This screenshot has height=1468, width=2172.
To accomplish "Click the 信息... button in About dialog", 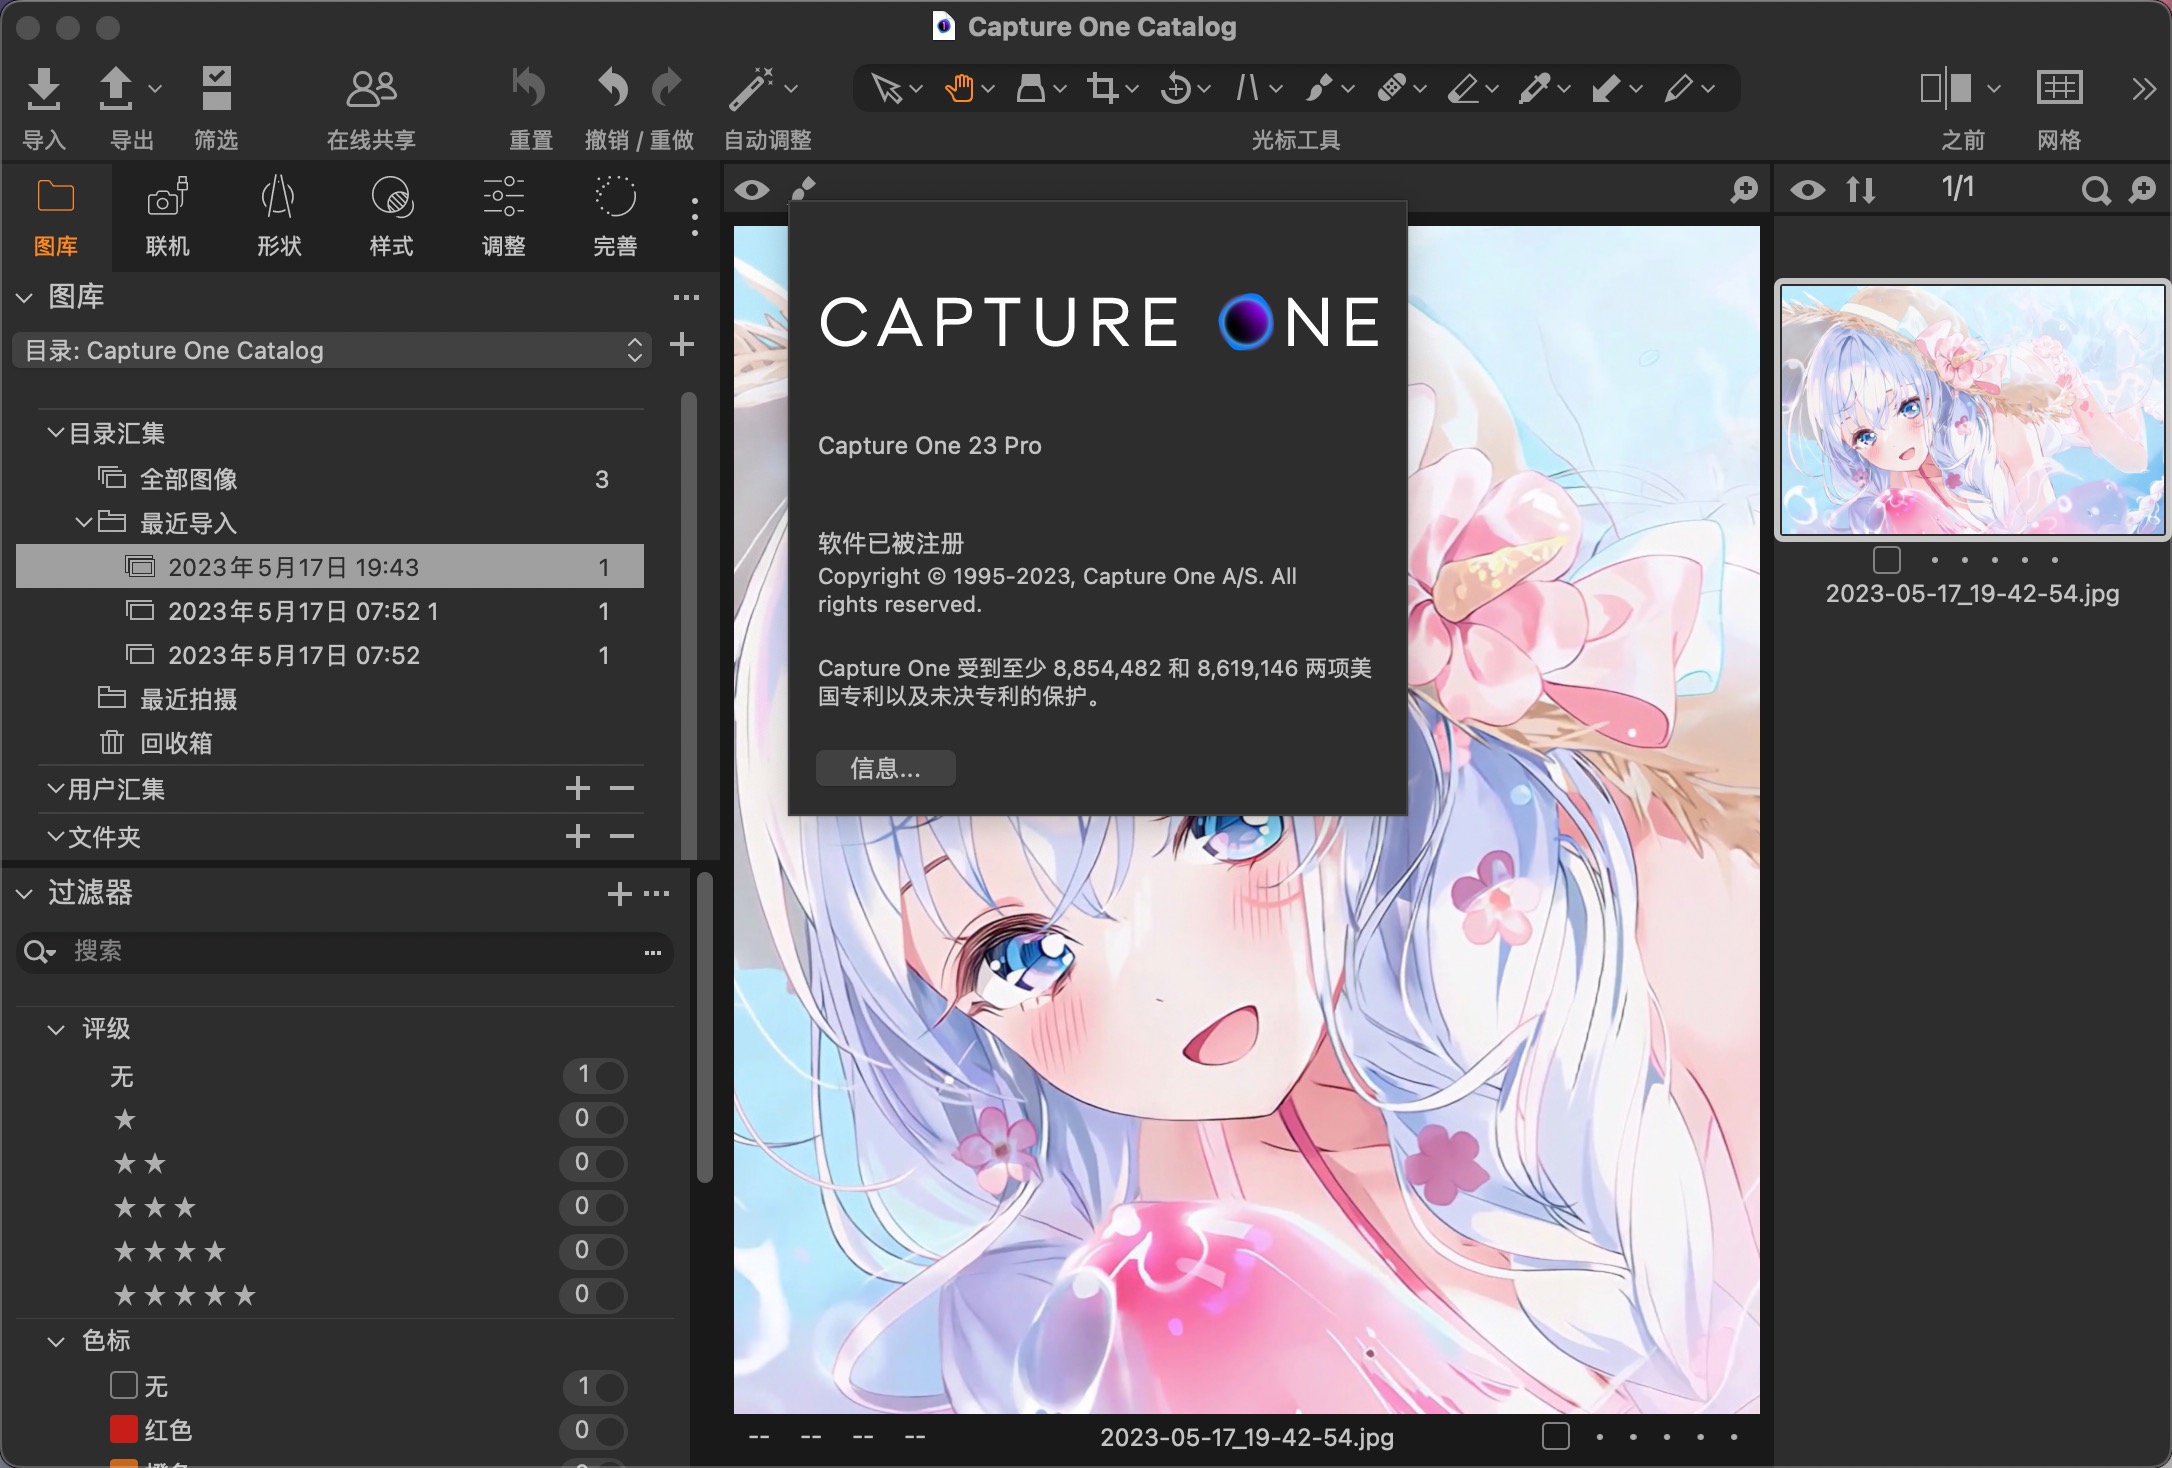I will (885, 768).
